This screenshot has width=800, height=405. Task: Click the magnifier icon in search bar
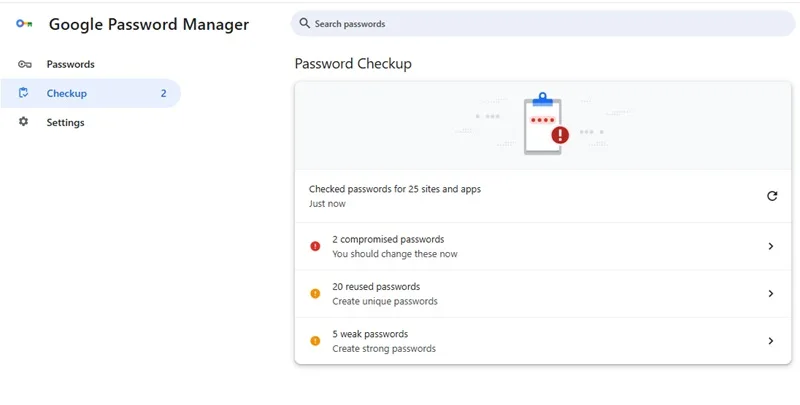[305, 23]
